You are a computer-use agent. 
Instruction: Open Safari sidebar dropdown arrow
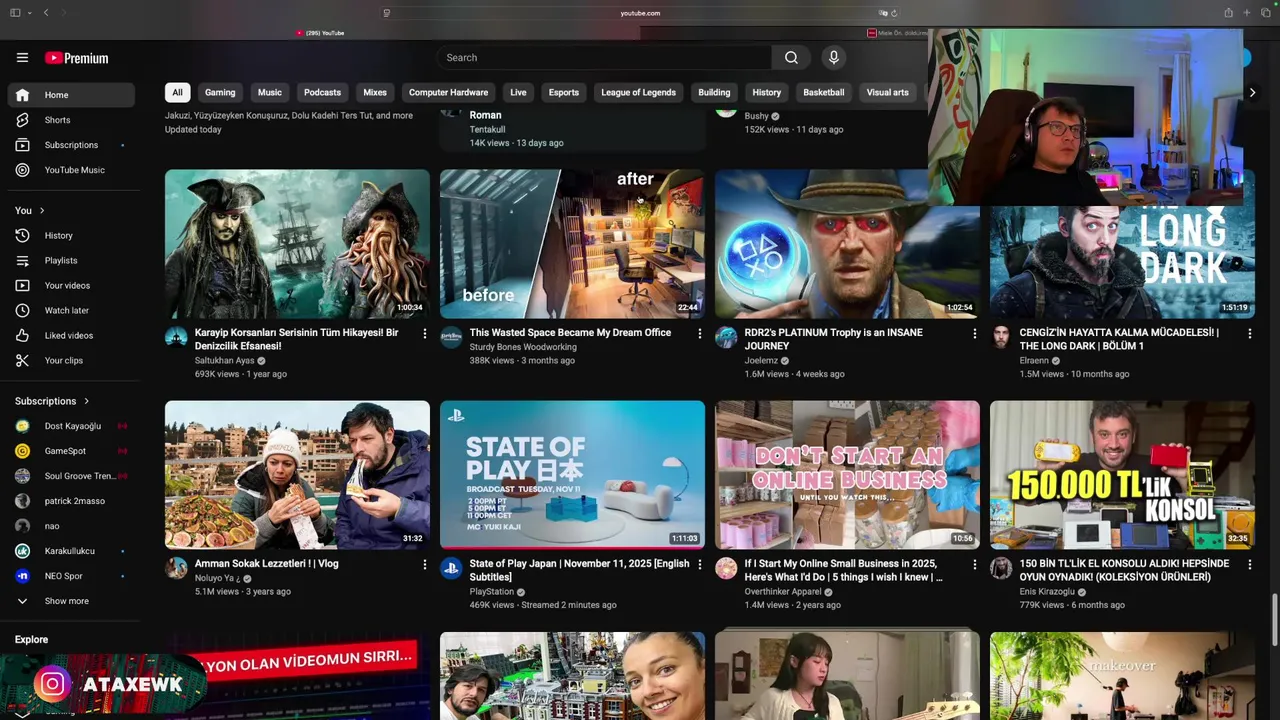[x=29, y=13]
